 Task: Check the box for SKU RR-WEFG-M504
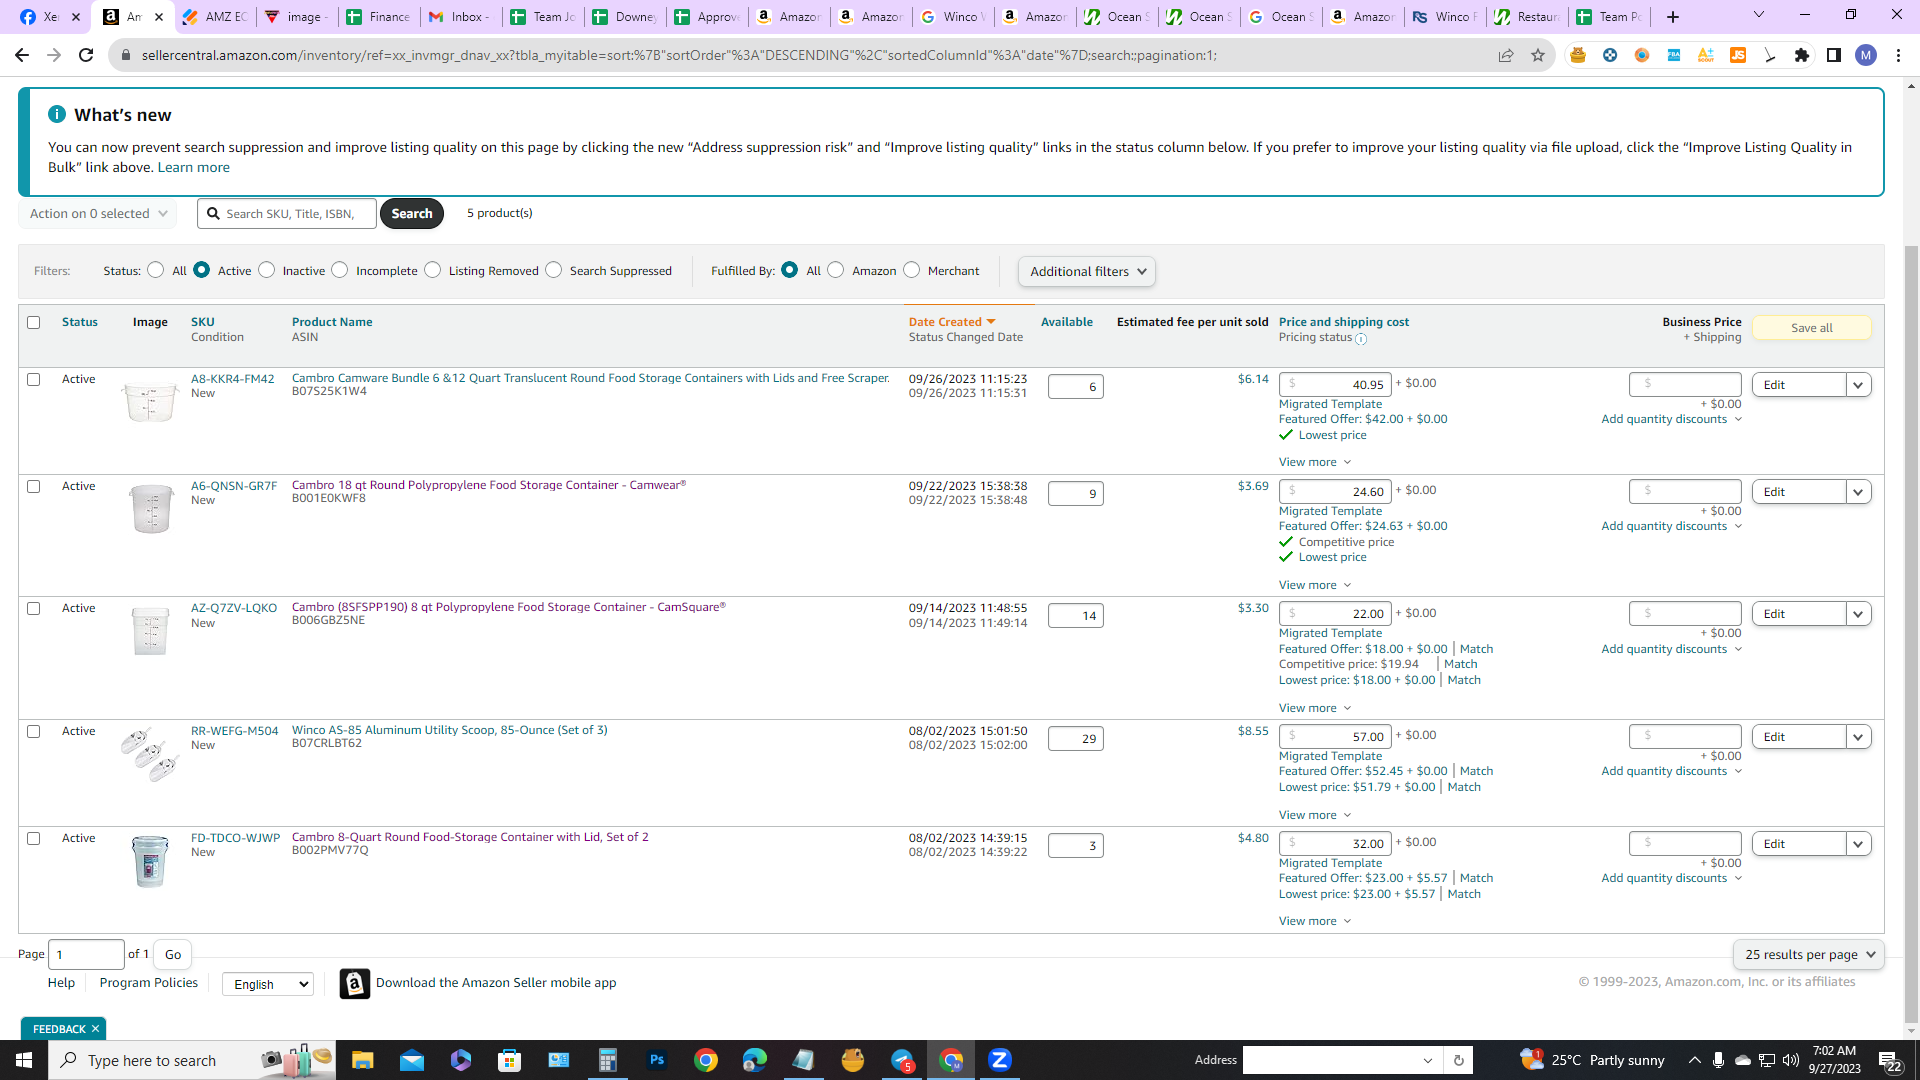[34, 732]
